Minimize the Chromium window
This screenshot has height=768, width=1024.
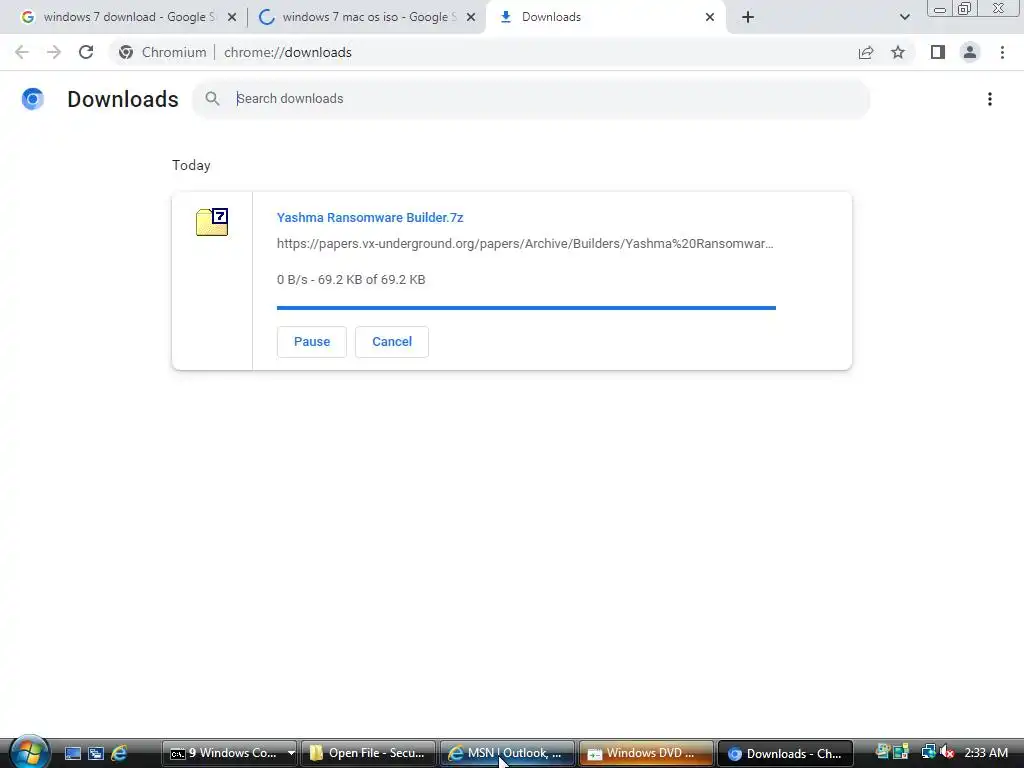pos(940,9)
